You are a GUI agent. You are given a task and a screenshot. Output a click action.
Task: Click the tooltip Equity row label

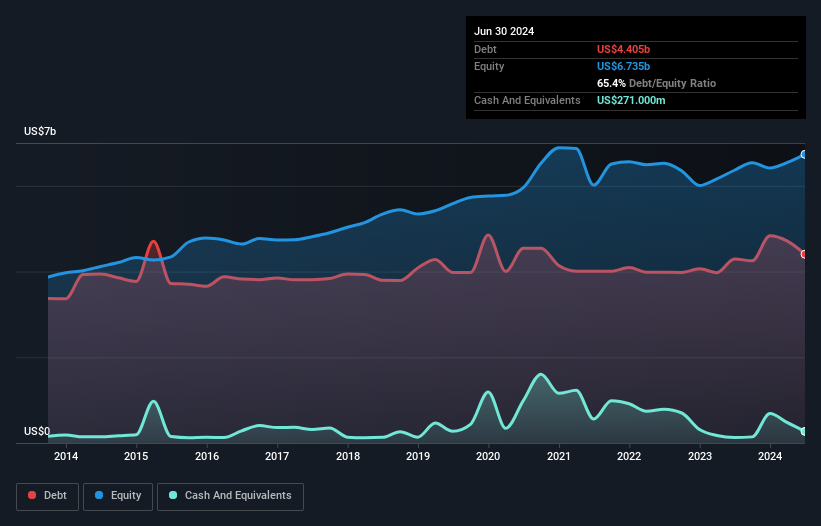[489, 66]
